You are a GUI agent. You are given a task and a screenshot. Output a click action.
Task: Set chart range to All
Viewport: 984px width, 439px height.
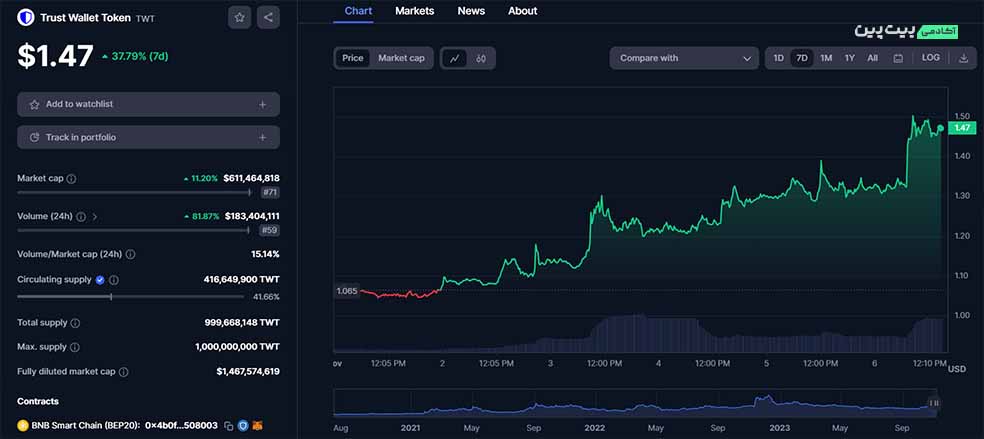coord(872,58)
